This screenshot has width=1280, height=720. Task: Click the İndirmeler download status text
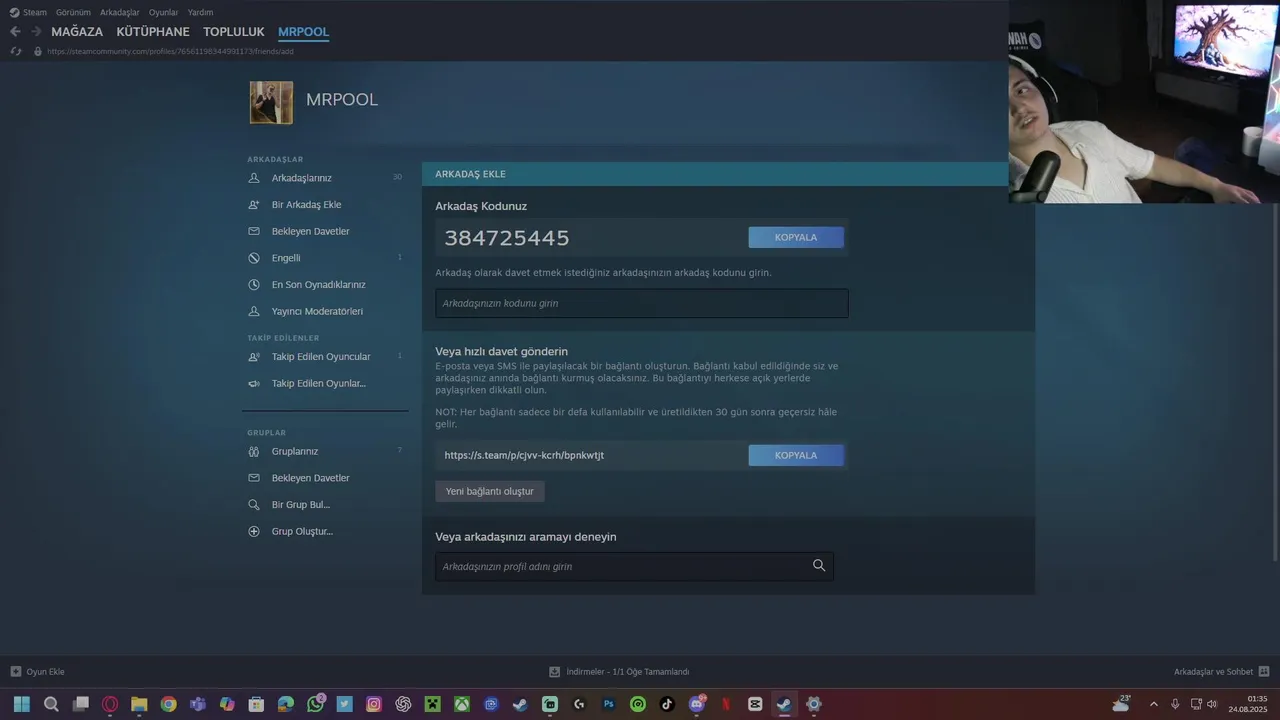(628, 672)
